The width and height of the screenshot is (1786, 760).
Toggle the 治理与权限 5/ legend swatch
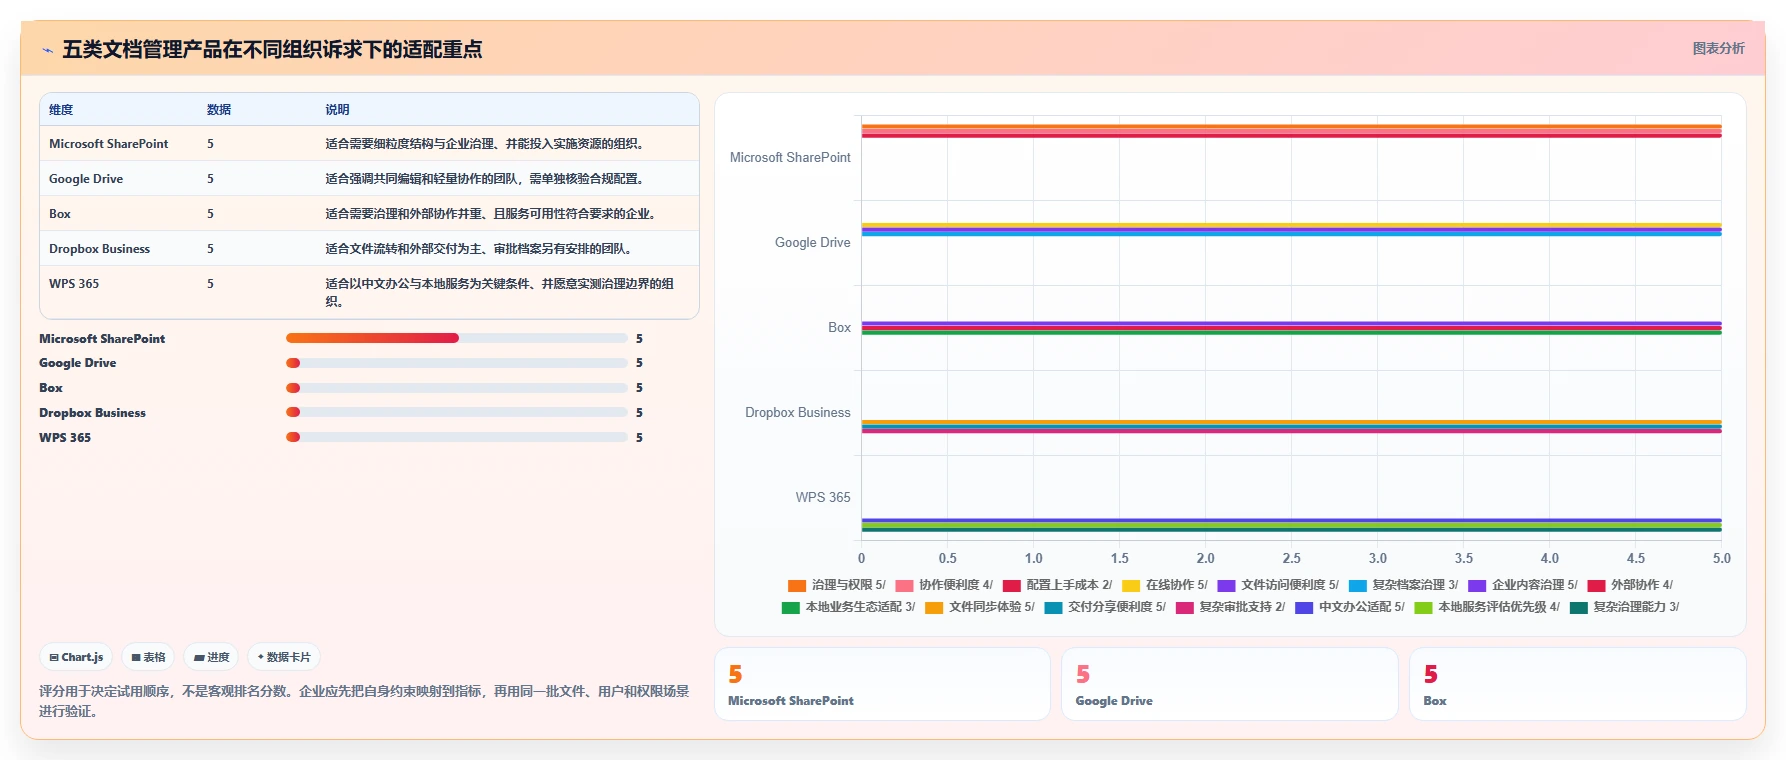click(x=797, y=585)
